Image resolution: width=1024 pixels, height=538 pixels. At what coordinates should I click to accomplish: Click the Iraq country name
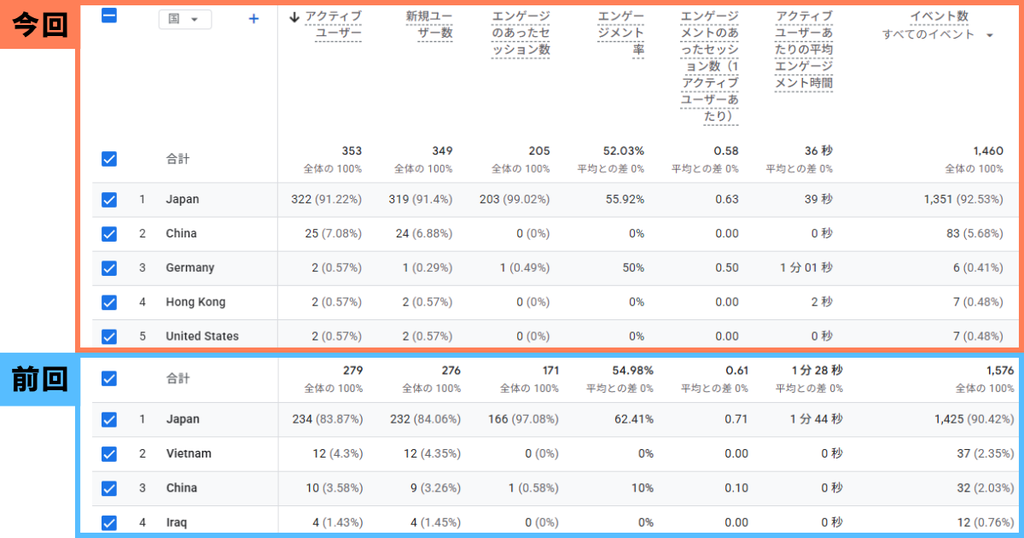point(176,522)
